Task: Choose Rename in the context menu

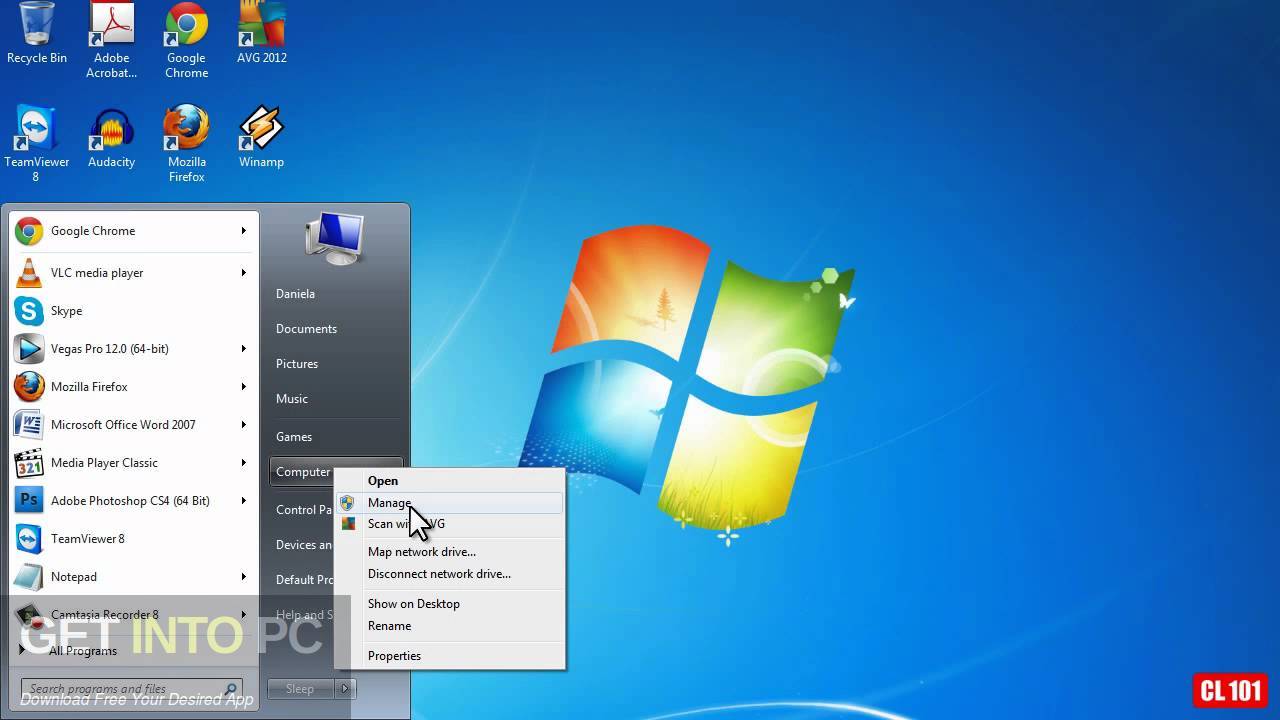Action: point(450,626)
